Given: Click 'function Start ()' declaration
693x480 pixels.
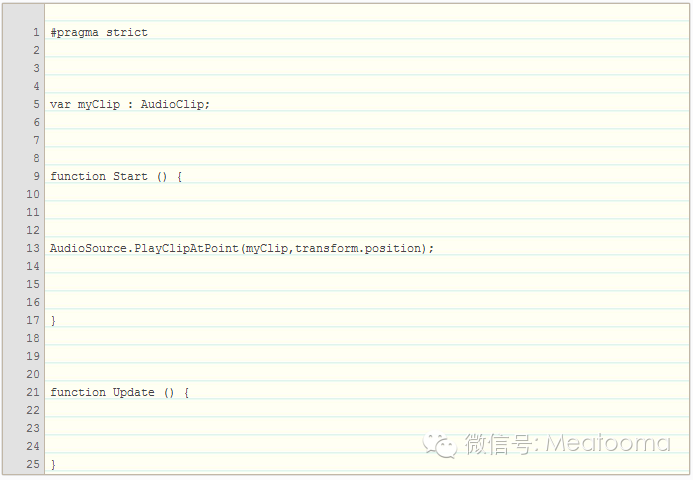Looking at the screenshot, I should (116, 176).
